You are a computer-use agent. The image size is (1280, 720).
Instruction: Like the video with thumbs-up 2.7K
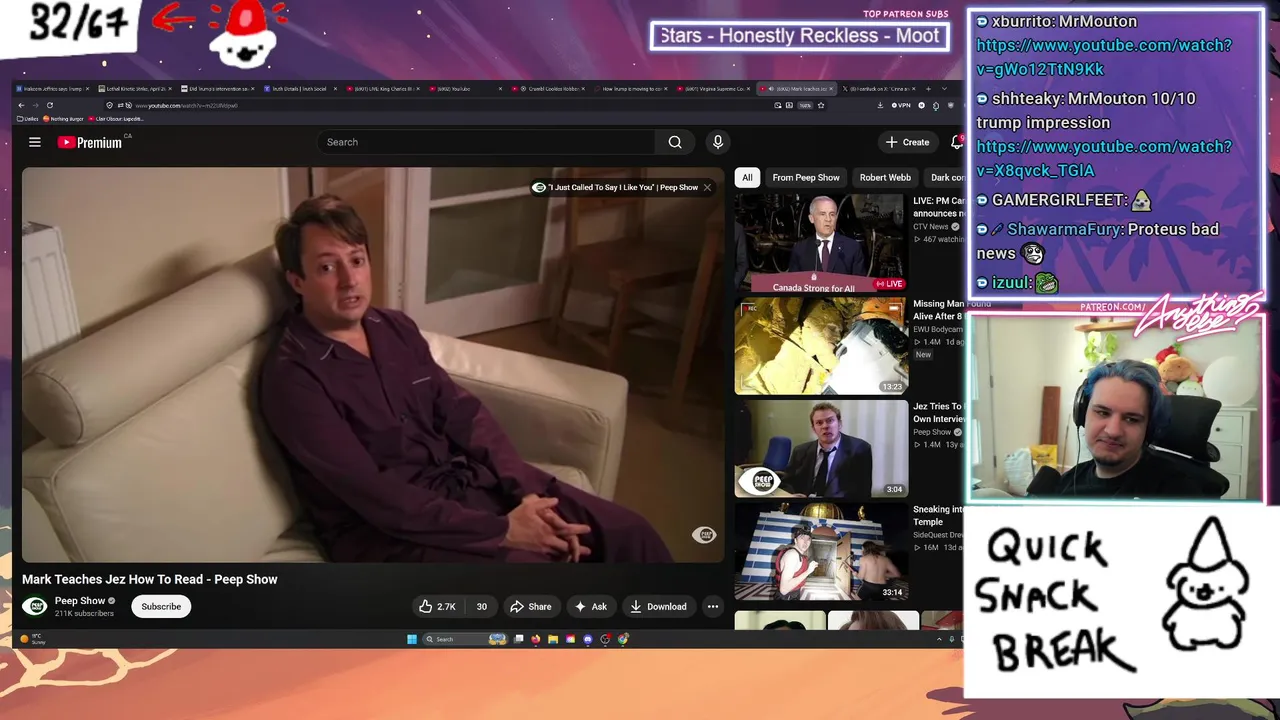(x=437, y=606)
